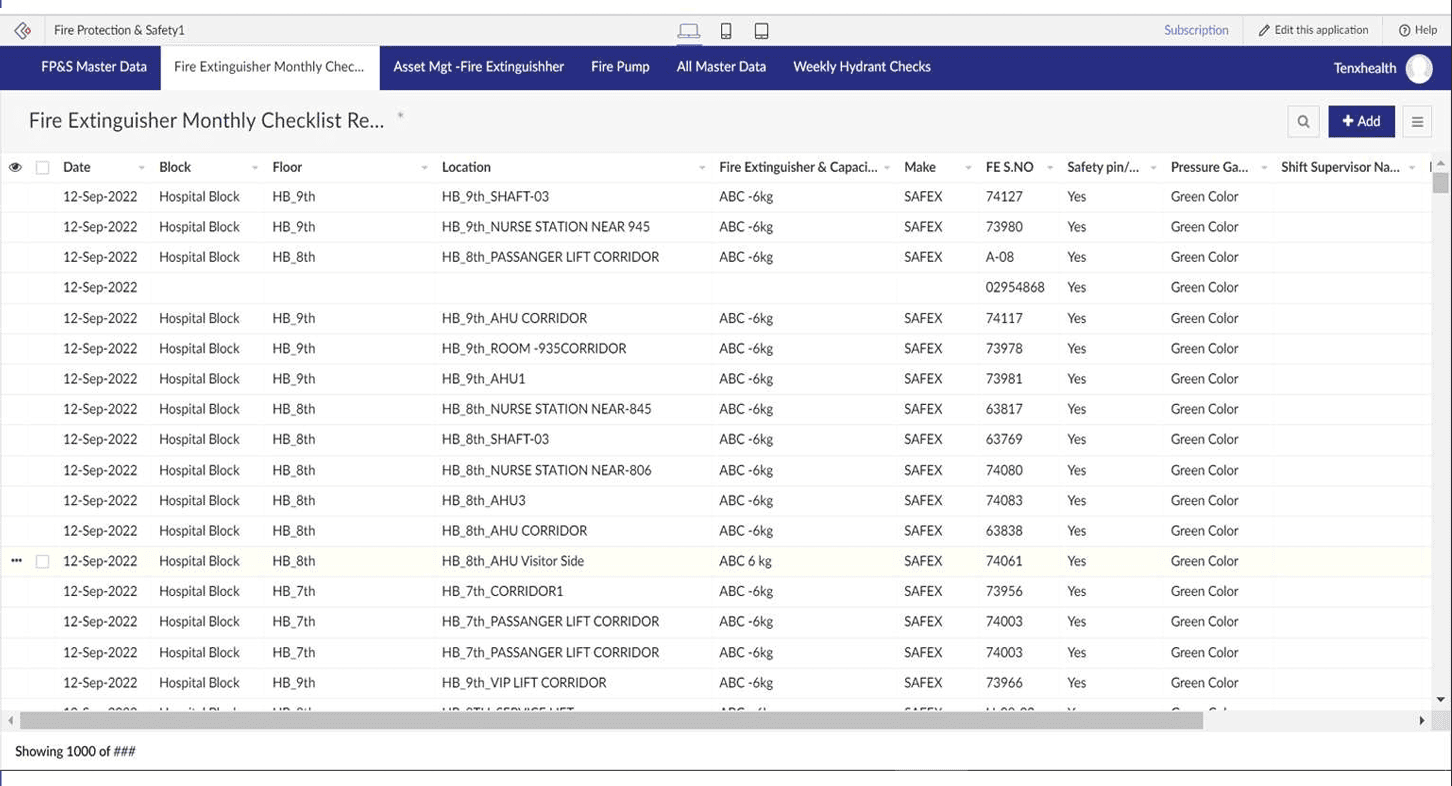The height and width of the screenshot is (786, 1452).
Task: Open Pressure Gauge column dropdown arrow
Action: pyautogui.click(x=1264, y=168)
